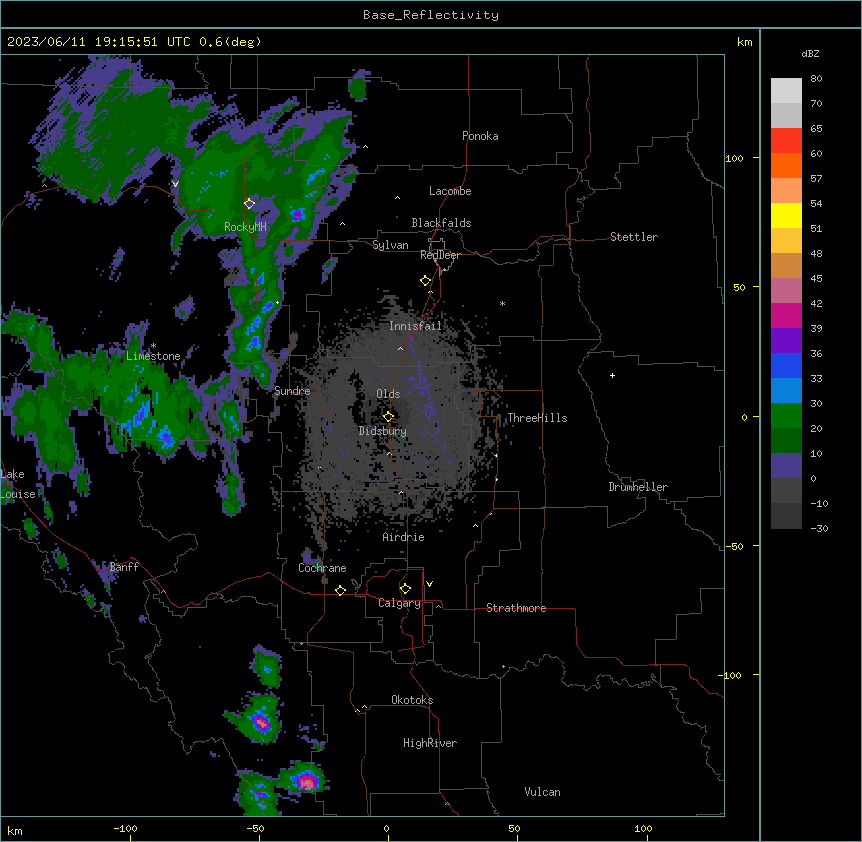Click the Lake Louise label
This screenshot has width=862, height=842.
pyautogui.click(x=18, y=484)
